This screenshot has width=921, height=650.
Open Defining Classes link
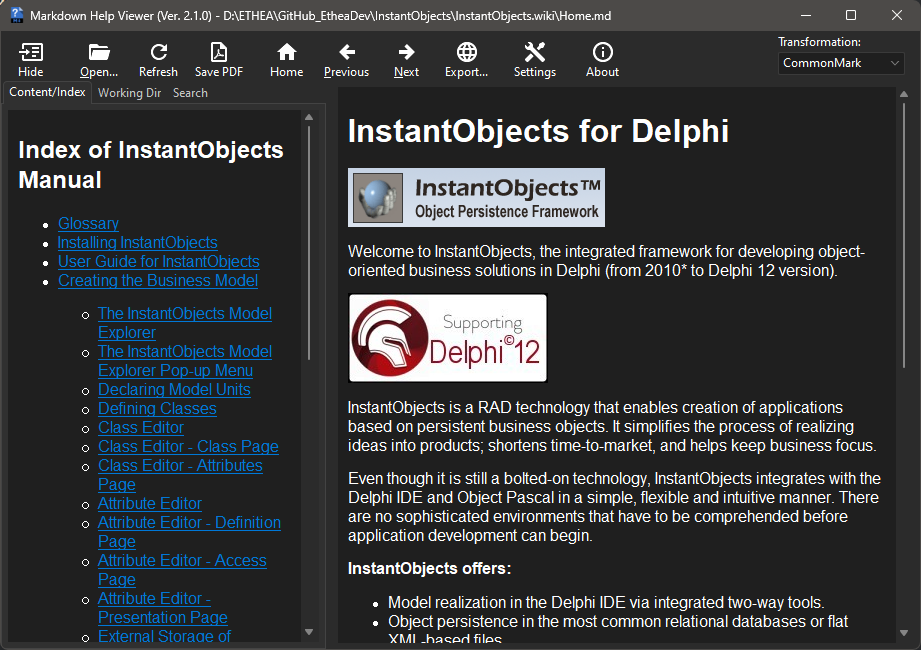coord(157,409)
